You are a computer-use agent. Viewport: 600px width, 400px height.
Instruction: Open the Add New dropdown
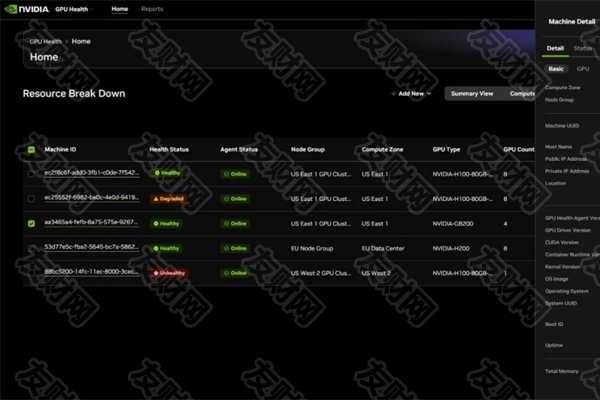[x=411, y=93]
